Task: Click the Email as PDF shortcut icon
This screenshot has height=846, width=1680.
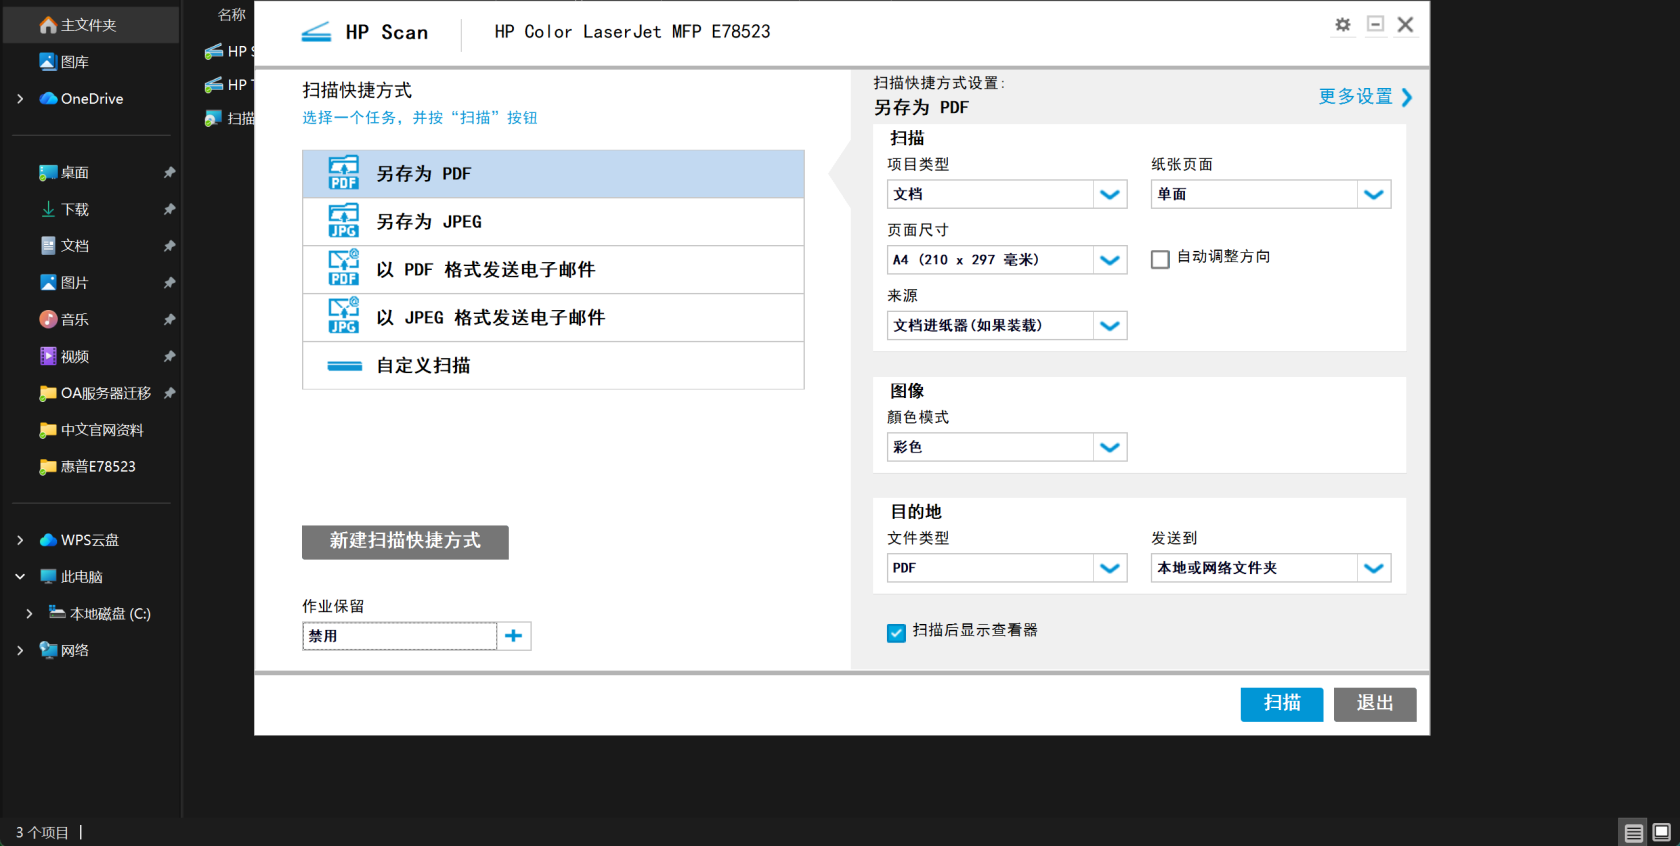Action: pyautogui.click(x=343, y=269)
